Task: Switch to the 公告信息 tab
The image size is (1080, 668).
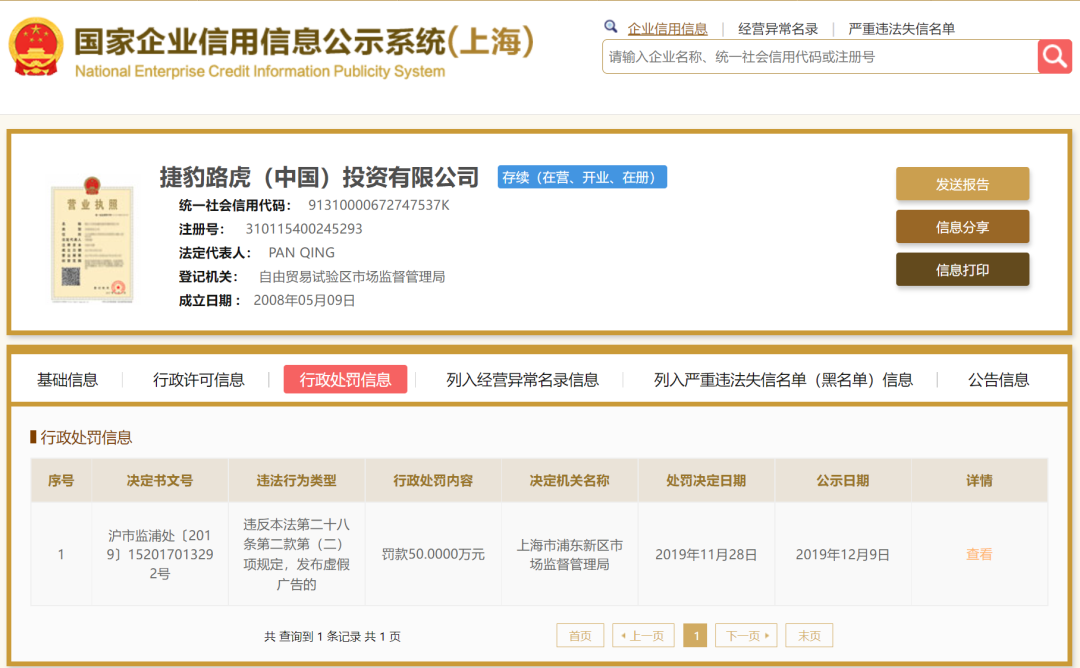Action: coord(998,379)
